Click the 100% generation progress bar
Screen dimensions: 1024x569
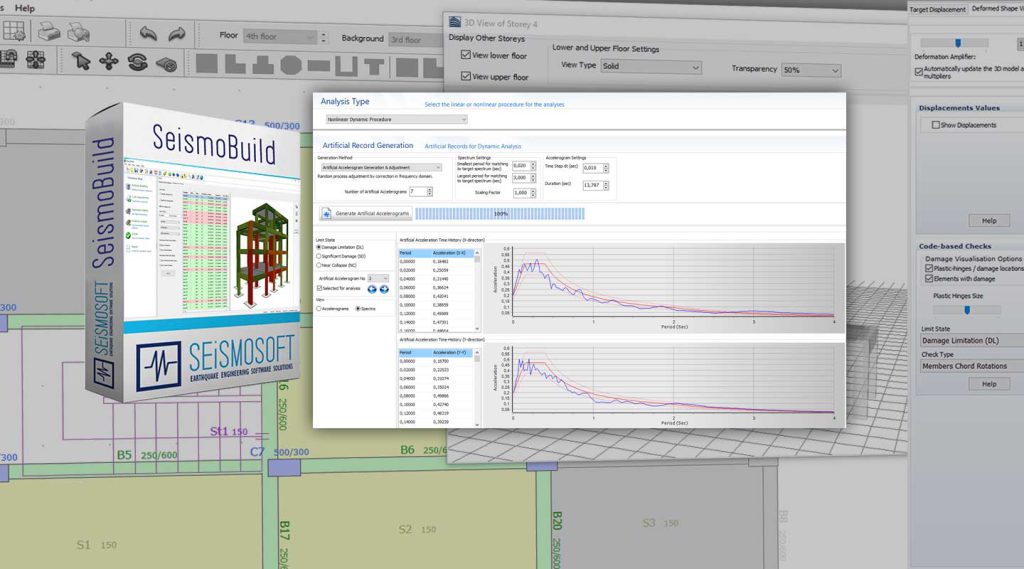click(x=500, y=214)
